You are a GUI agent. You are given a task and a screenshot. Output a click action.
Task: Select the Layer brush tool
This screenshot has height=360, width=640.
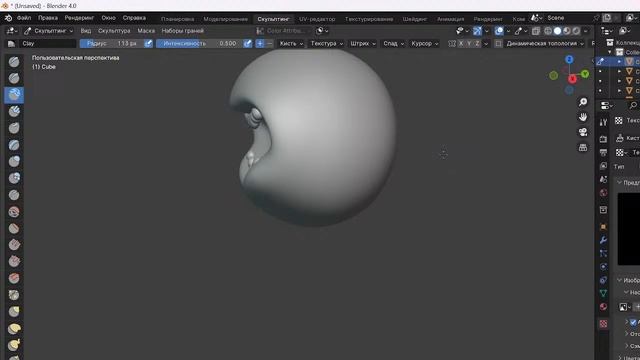(x=14, y=145)
